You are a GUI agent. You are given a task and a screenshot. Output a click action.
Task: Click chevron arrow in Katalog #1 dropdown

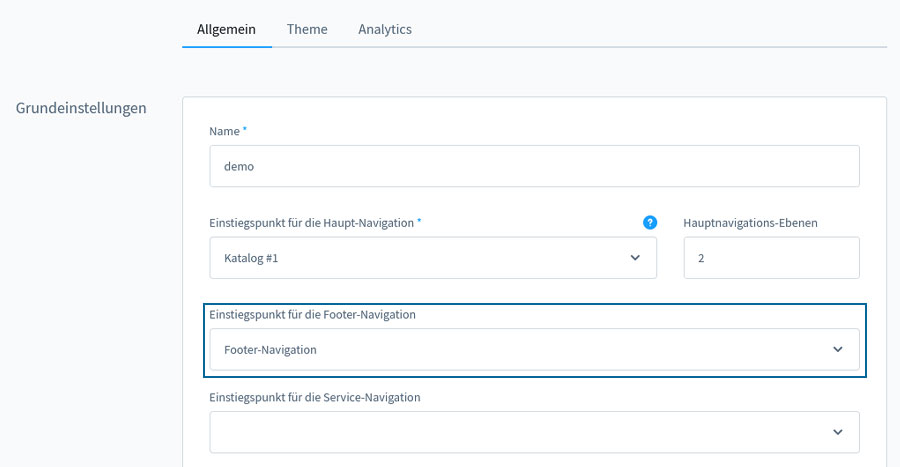(635, 258)
